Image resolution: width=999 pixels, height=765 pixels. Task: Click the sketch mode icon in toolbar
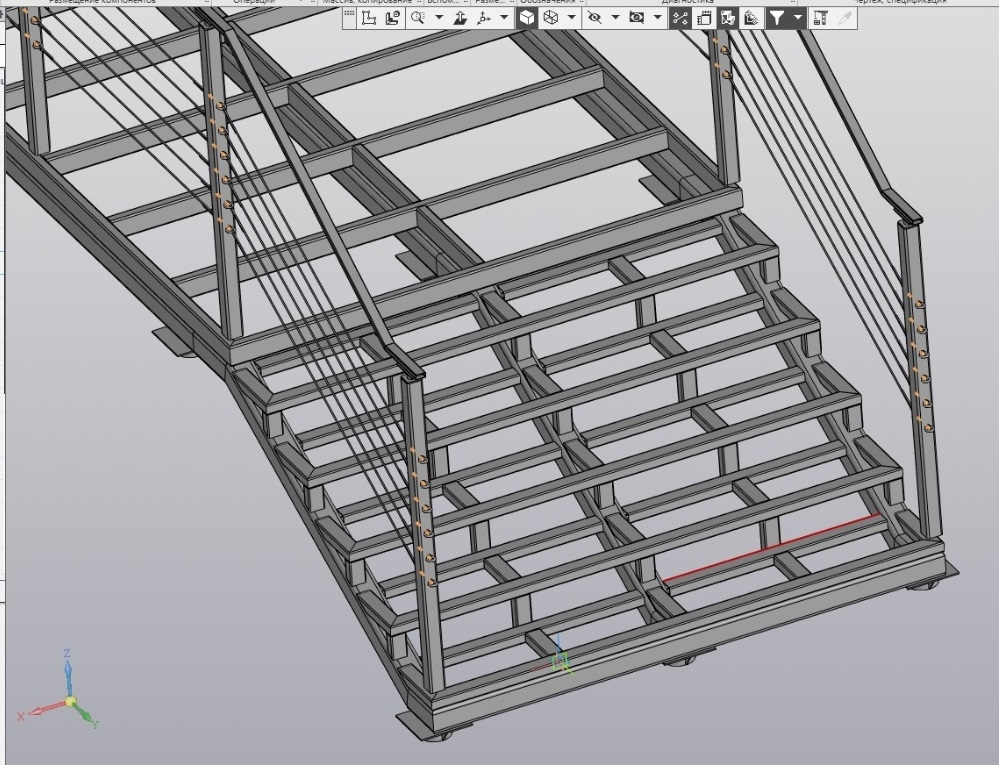pos(368,18)
